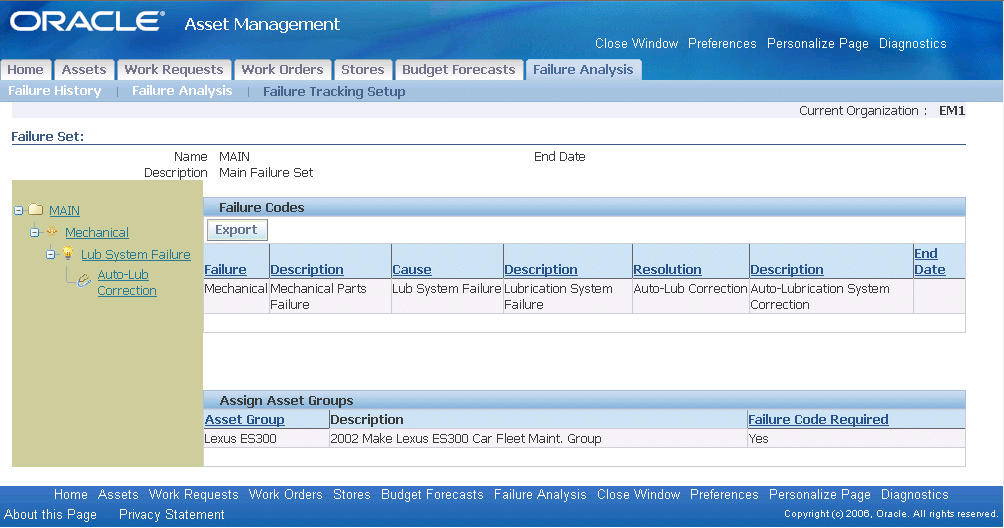The width and height of the screenshot is (1004, 528).
Task: Collapse the Mechanical tree node
Action: point(35,232)
